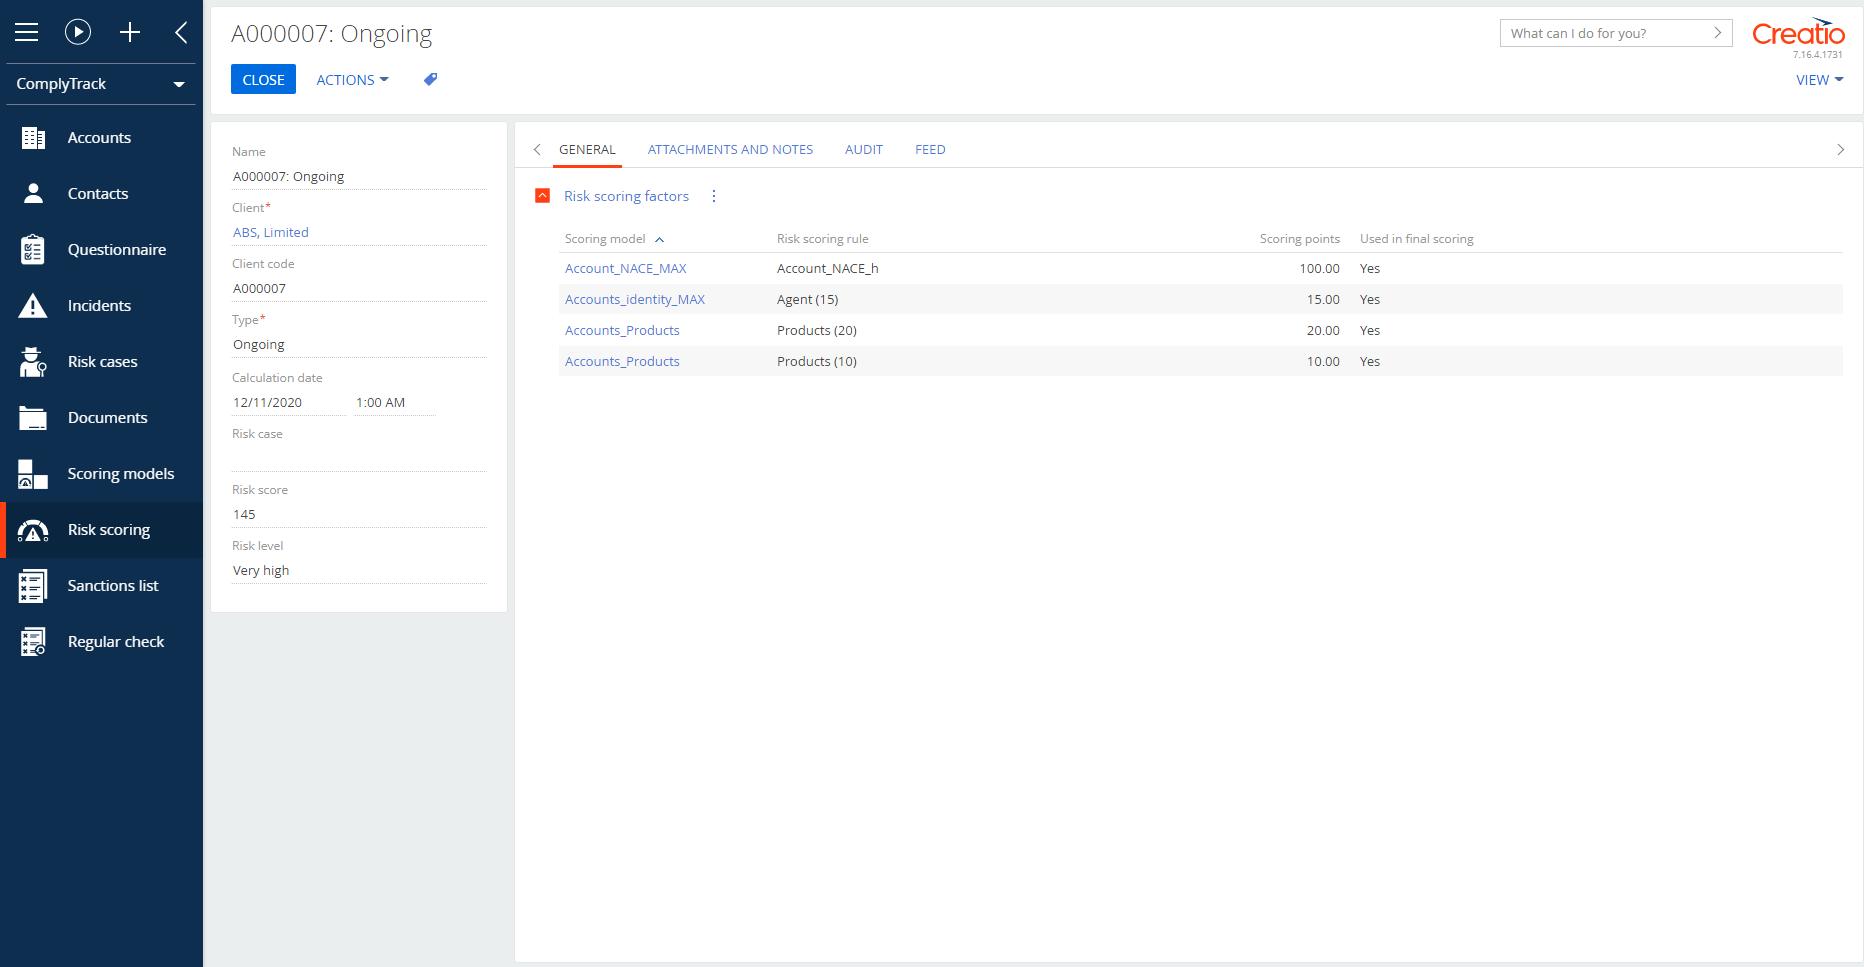Viewport: 1864px width, 967px height.
Task: Open the Accounts section
Action: coord(99,137)
